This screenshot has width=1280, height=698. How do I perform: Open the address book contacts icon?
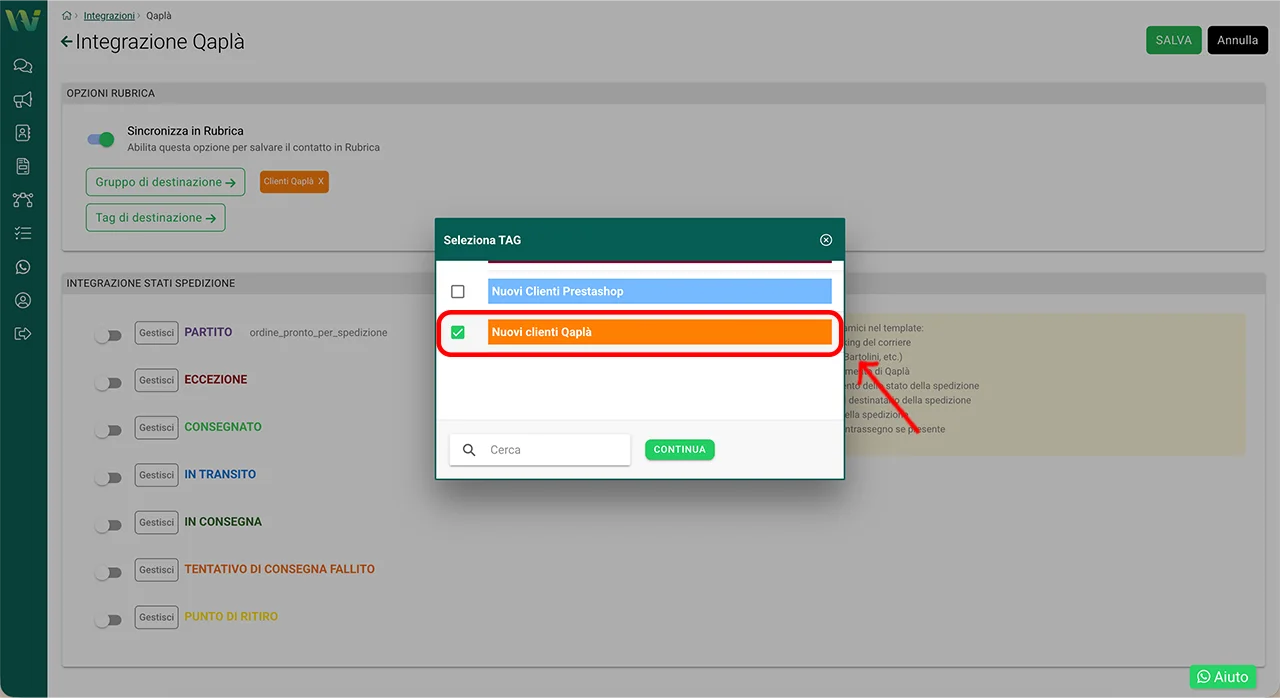pos(23,133)
